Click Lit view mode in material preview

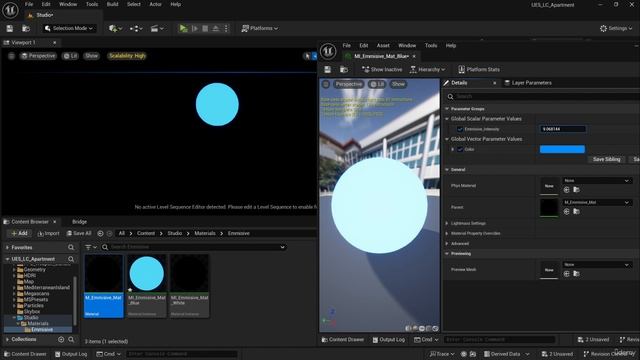(377, 84)
